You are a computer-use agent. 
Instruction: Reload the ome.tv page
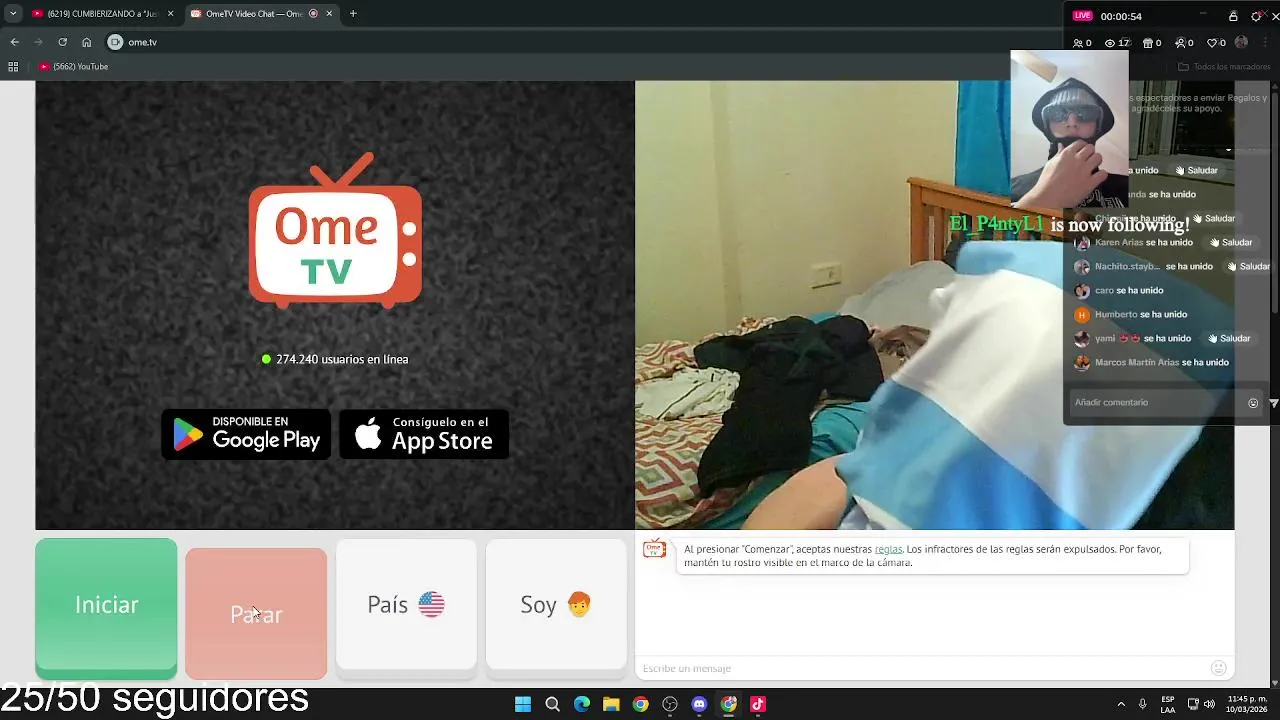click(62, 42)
